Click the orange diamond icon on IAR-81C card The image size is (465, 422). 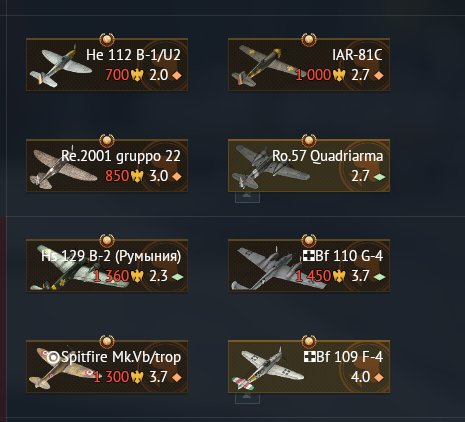379,75
